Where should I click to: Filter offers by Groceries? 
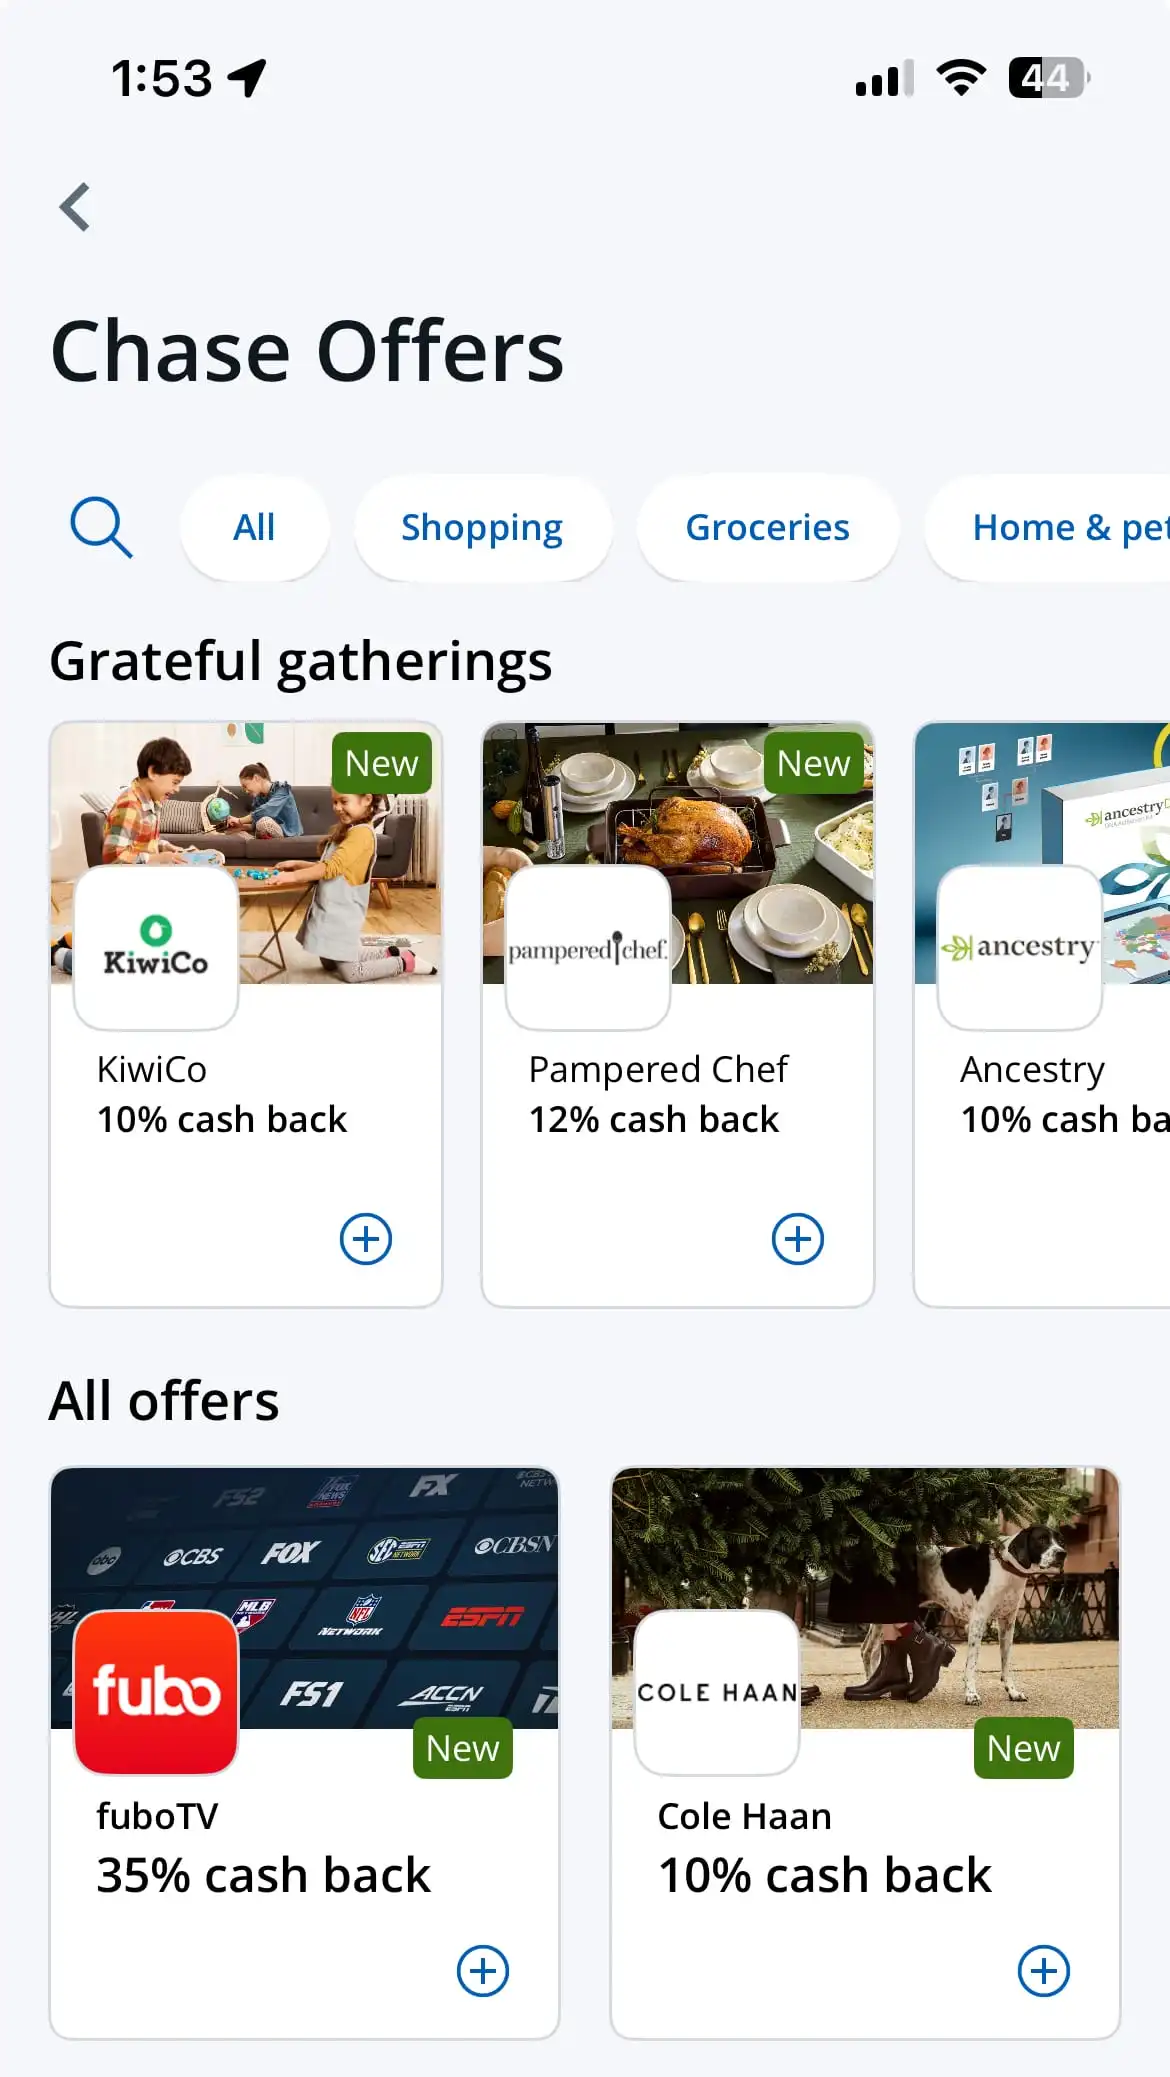pyautogui.click(x=767, y=527)
